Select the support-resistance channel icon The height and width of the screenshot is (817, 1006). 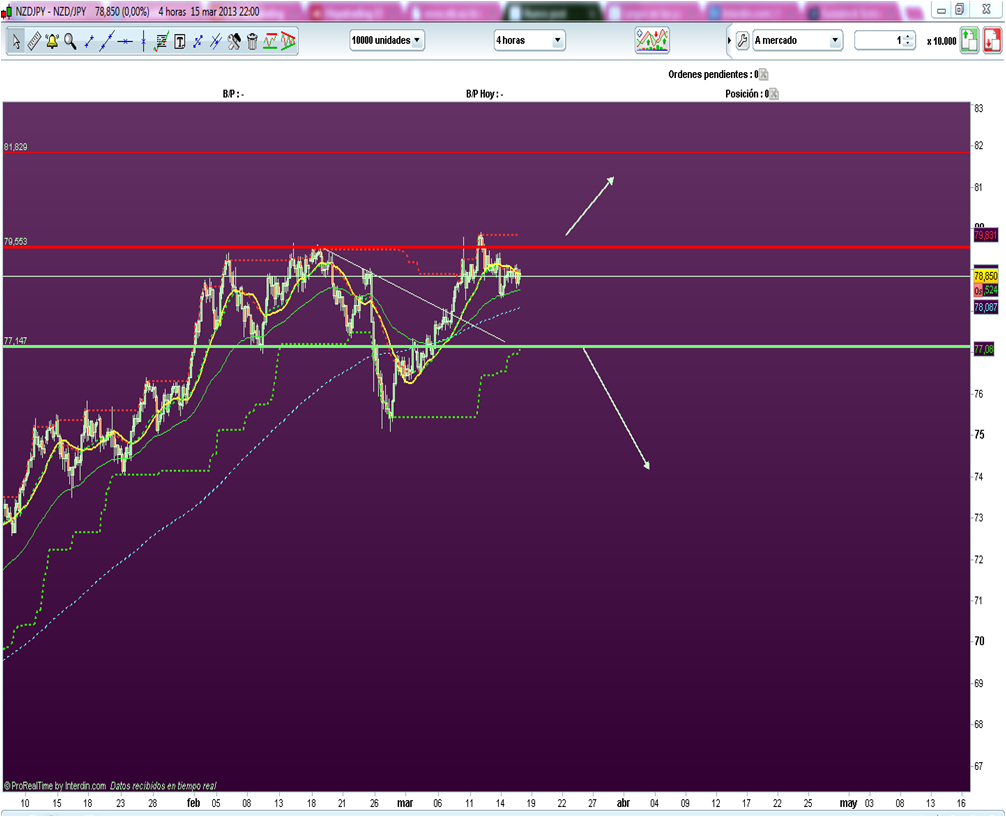[270, 41]
